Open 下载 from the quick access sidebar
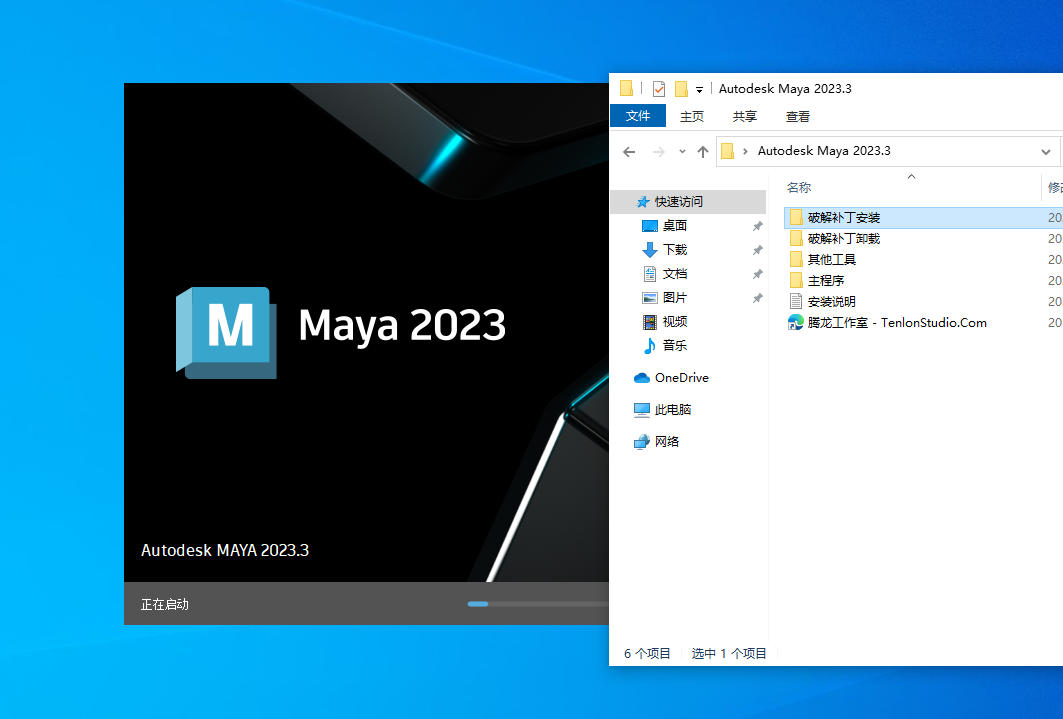The image size is (1063, 719). (x=674, y=250)
